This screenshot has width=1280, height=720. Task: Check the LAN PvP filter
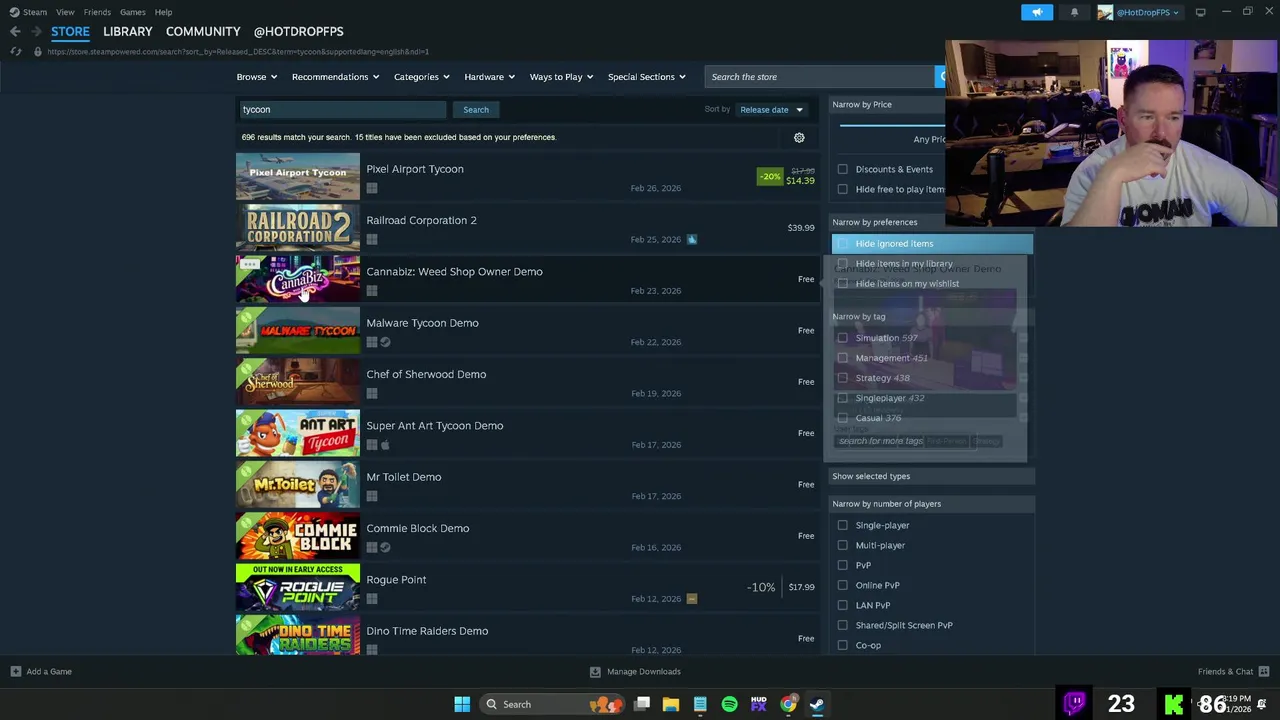tap(842, 605)
